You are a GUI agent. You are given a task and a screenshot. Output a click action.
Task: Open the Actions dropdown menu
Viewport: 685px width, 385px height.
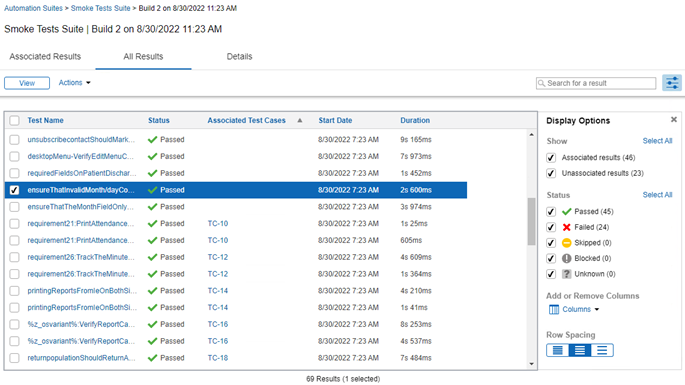pos(74,83)
